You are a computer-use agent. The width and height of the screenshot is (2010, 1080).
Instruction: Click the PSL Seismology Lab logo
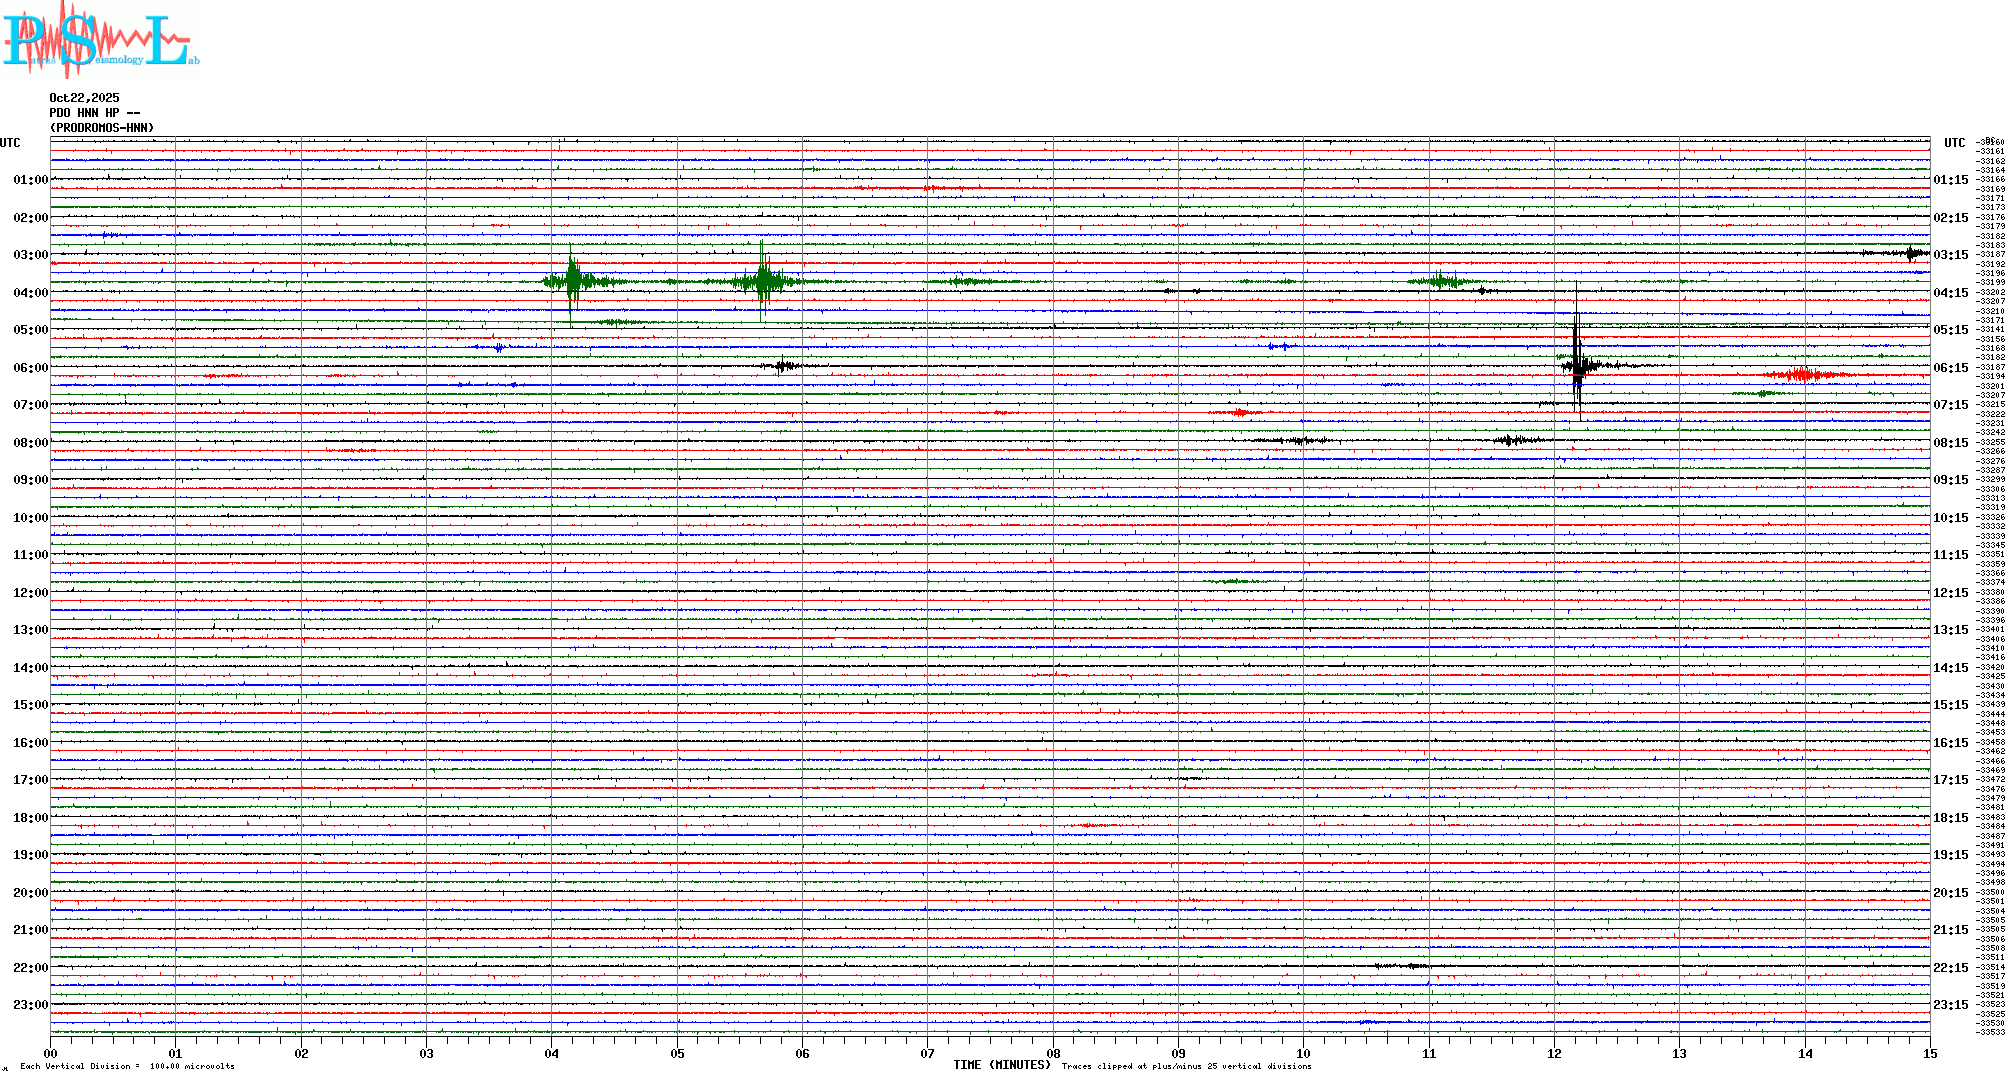tap(100, 40)
